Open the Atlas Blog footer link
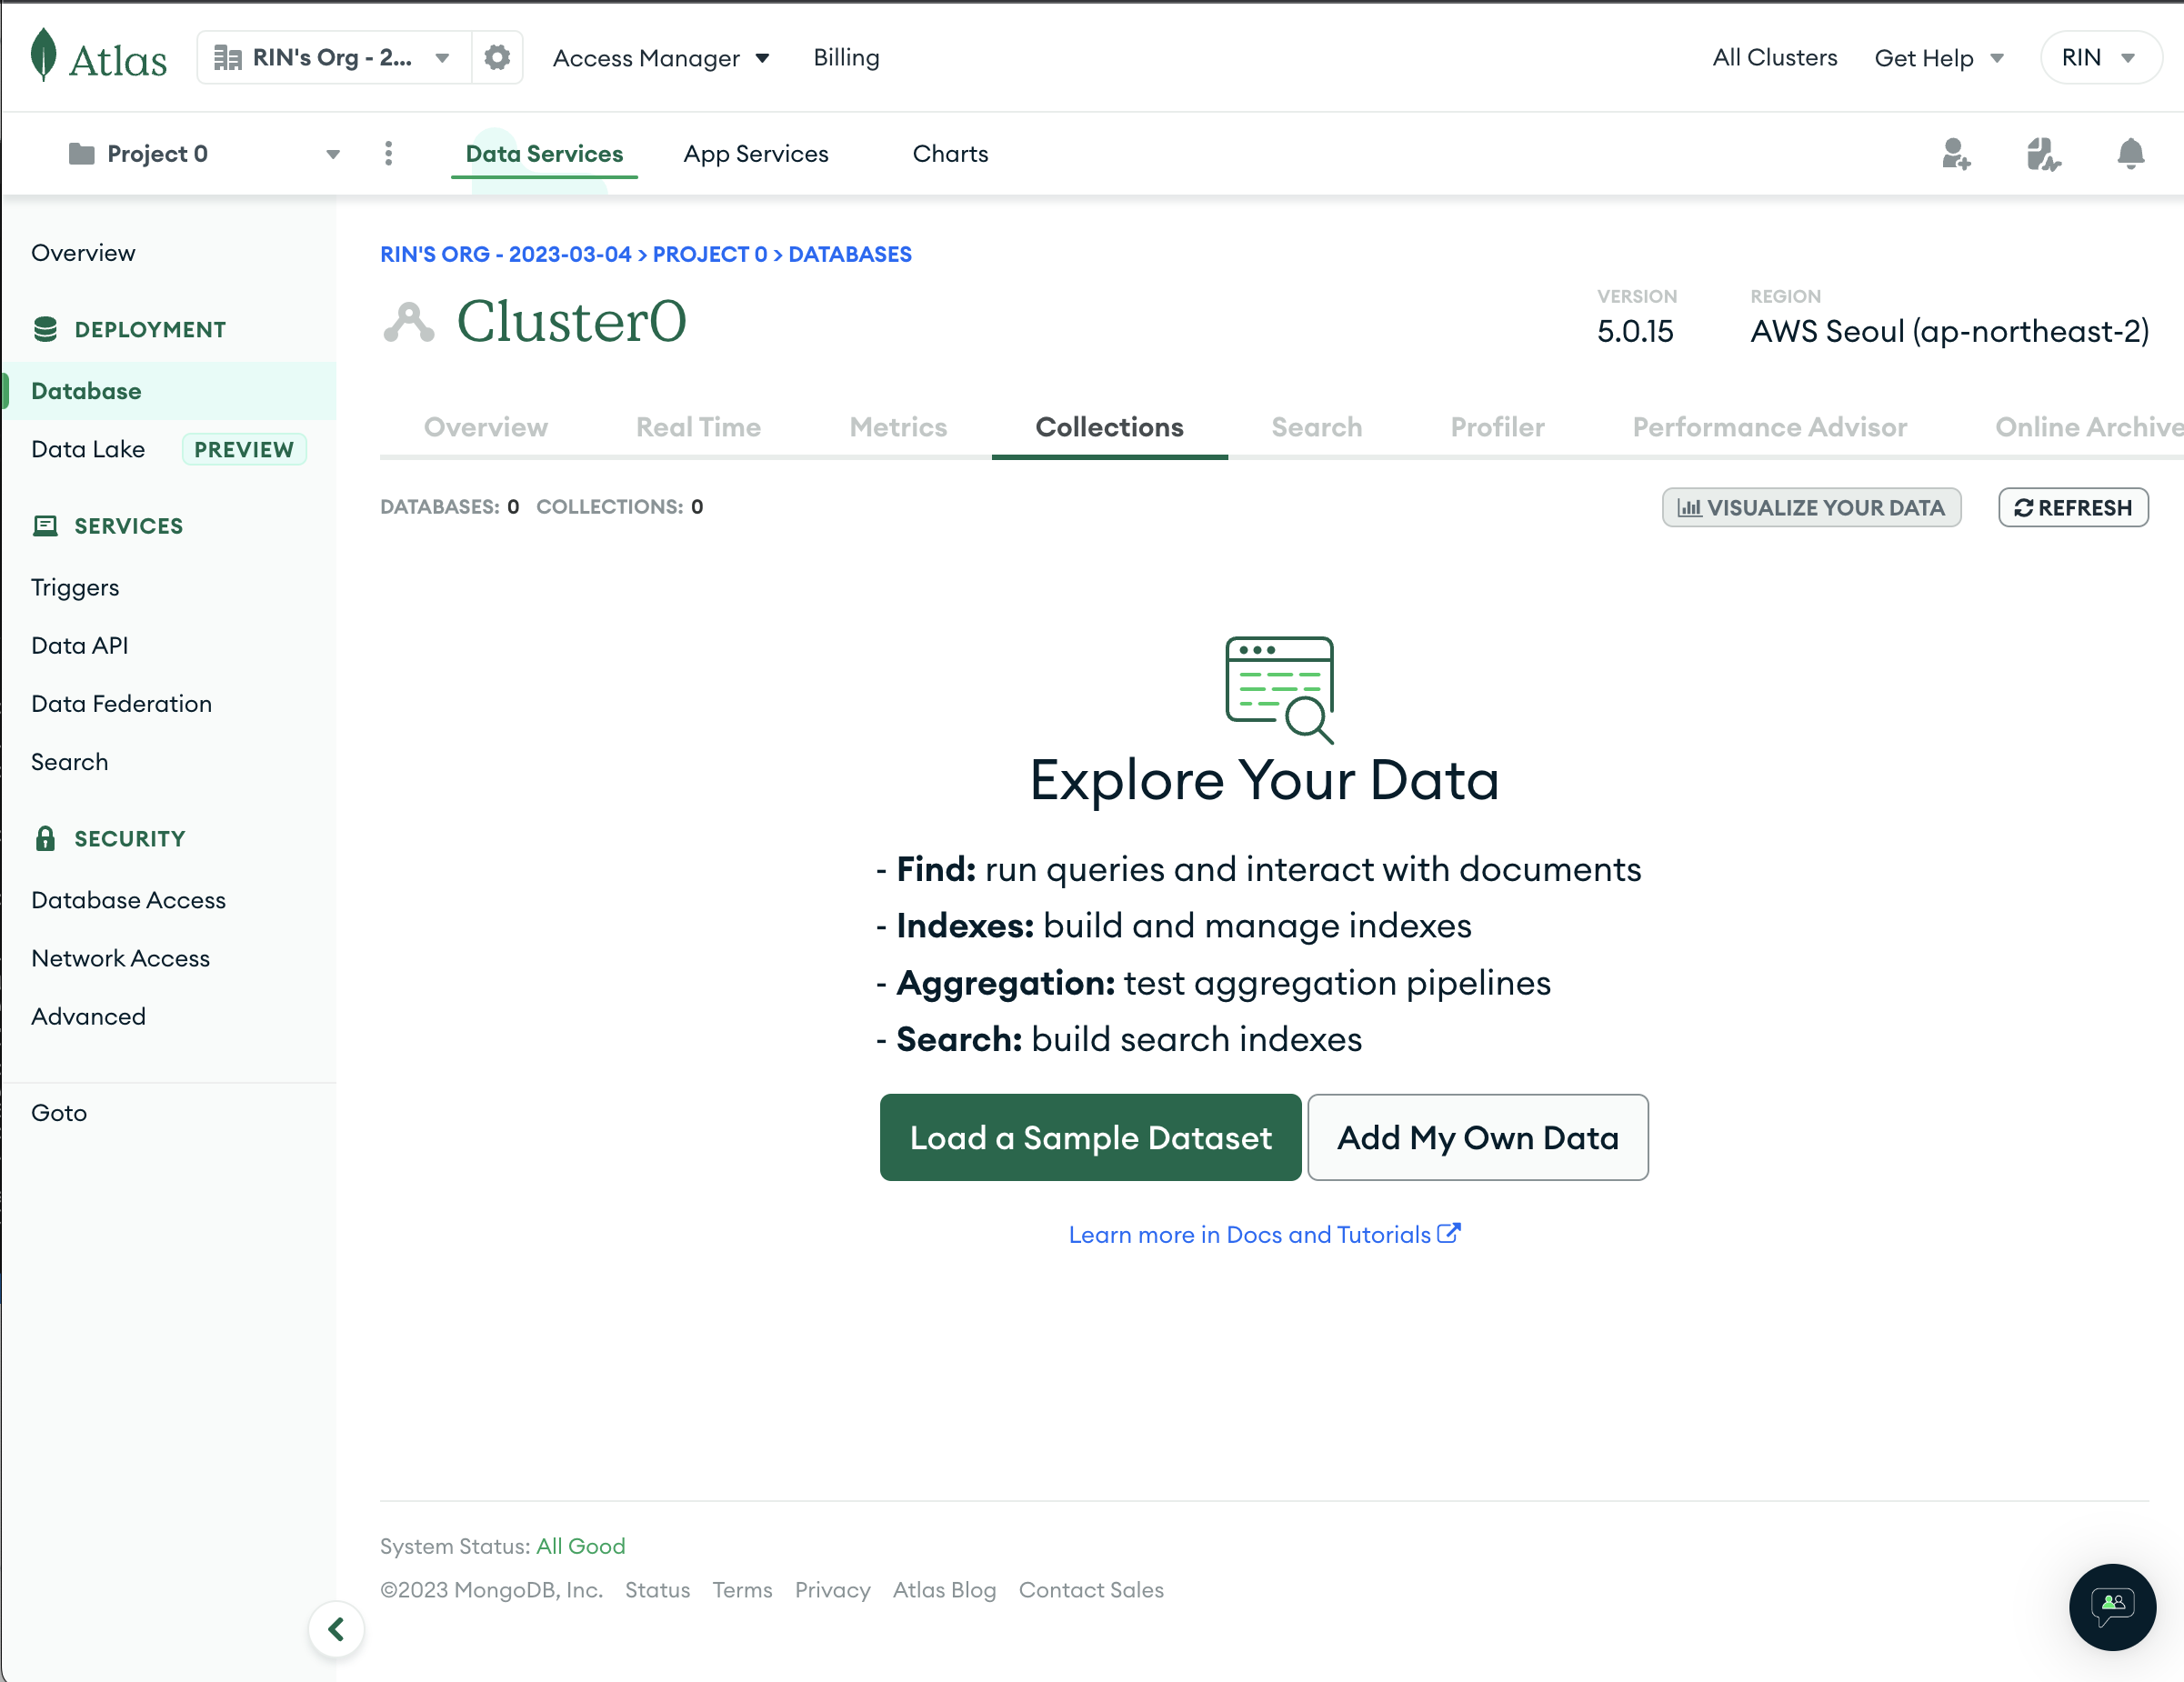 tap(944, 1590)
